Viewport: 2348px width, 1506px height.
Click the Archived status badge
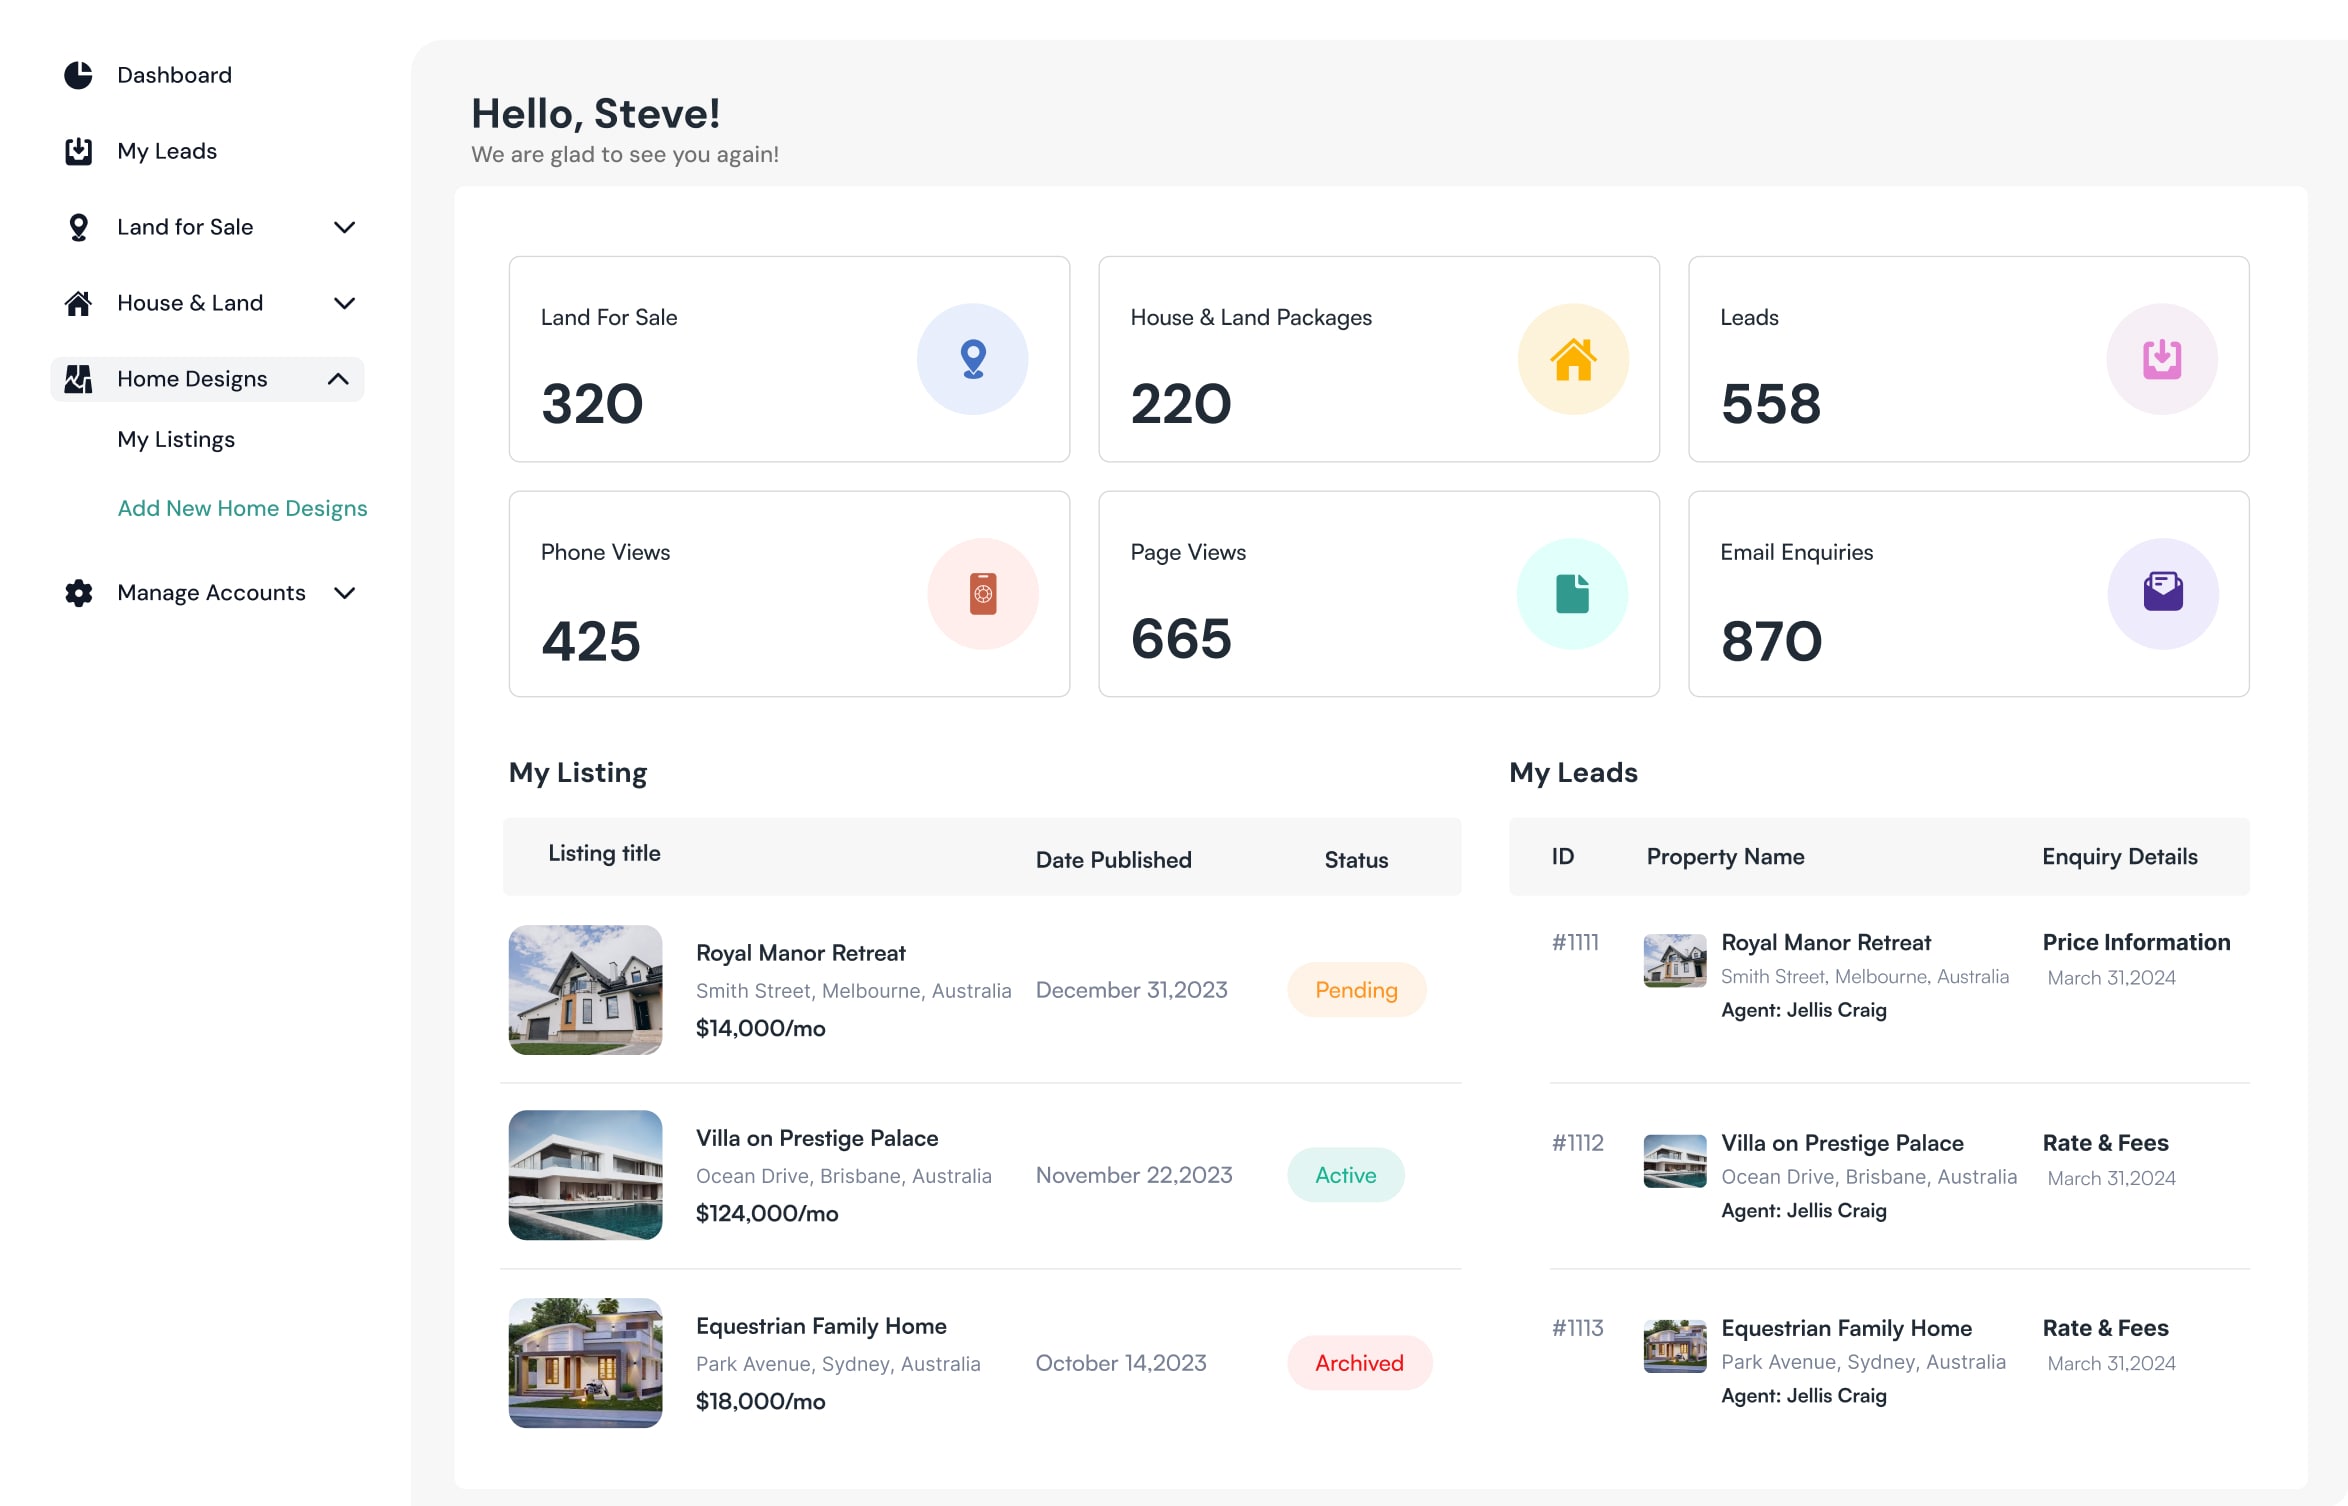click(1359, 1363)
